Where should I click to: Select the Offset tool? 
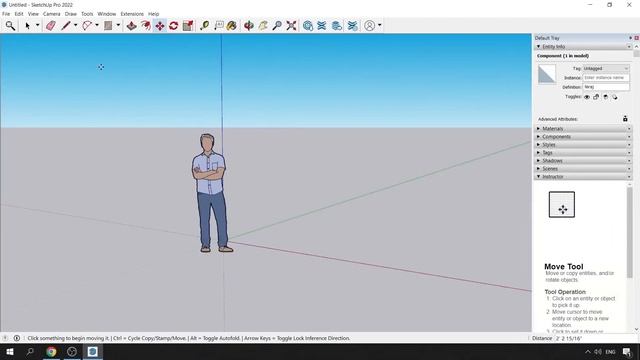click(146, 26)
